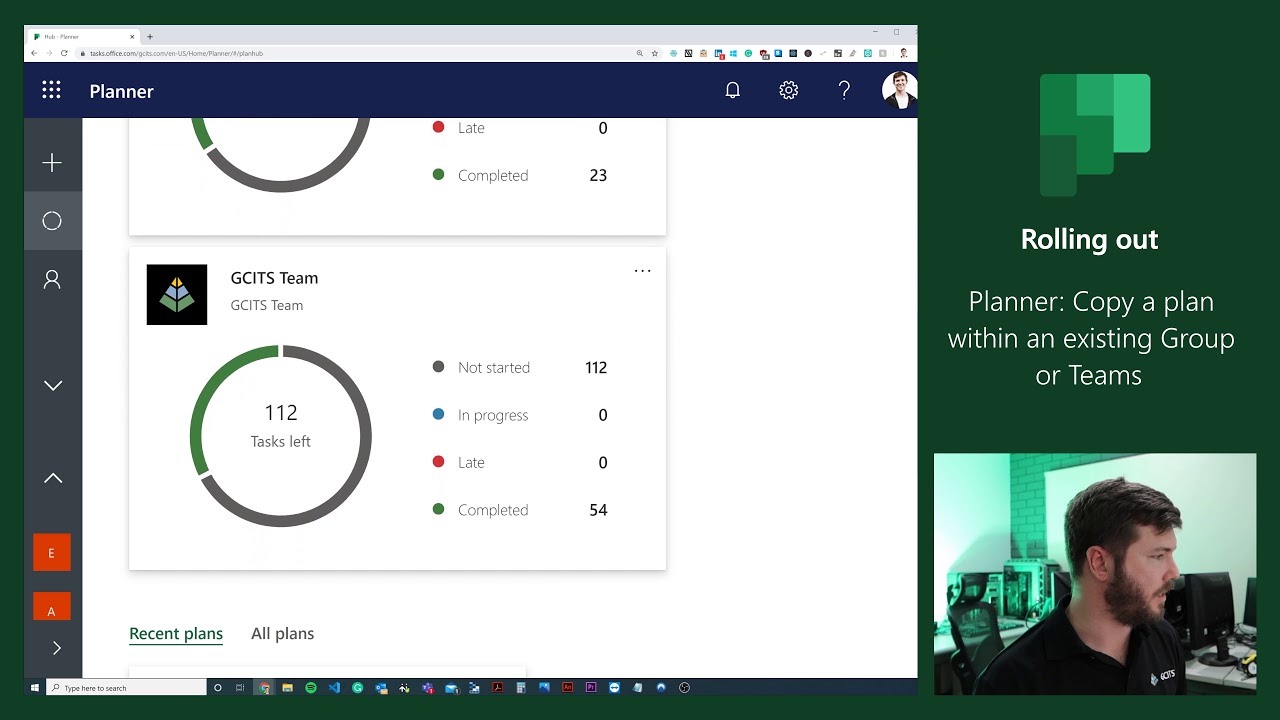The image size is (1280, 720).
Task: Open Adobe Acrobat from the taskbar
Action: pyautogui.click(x=498, y=688)
